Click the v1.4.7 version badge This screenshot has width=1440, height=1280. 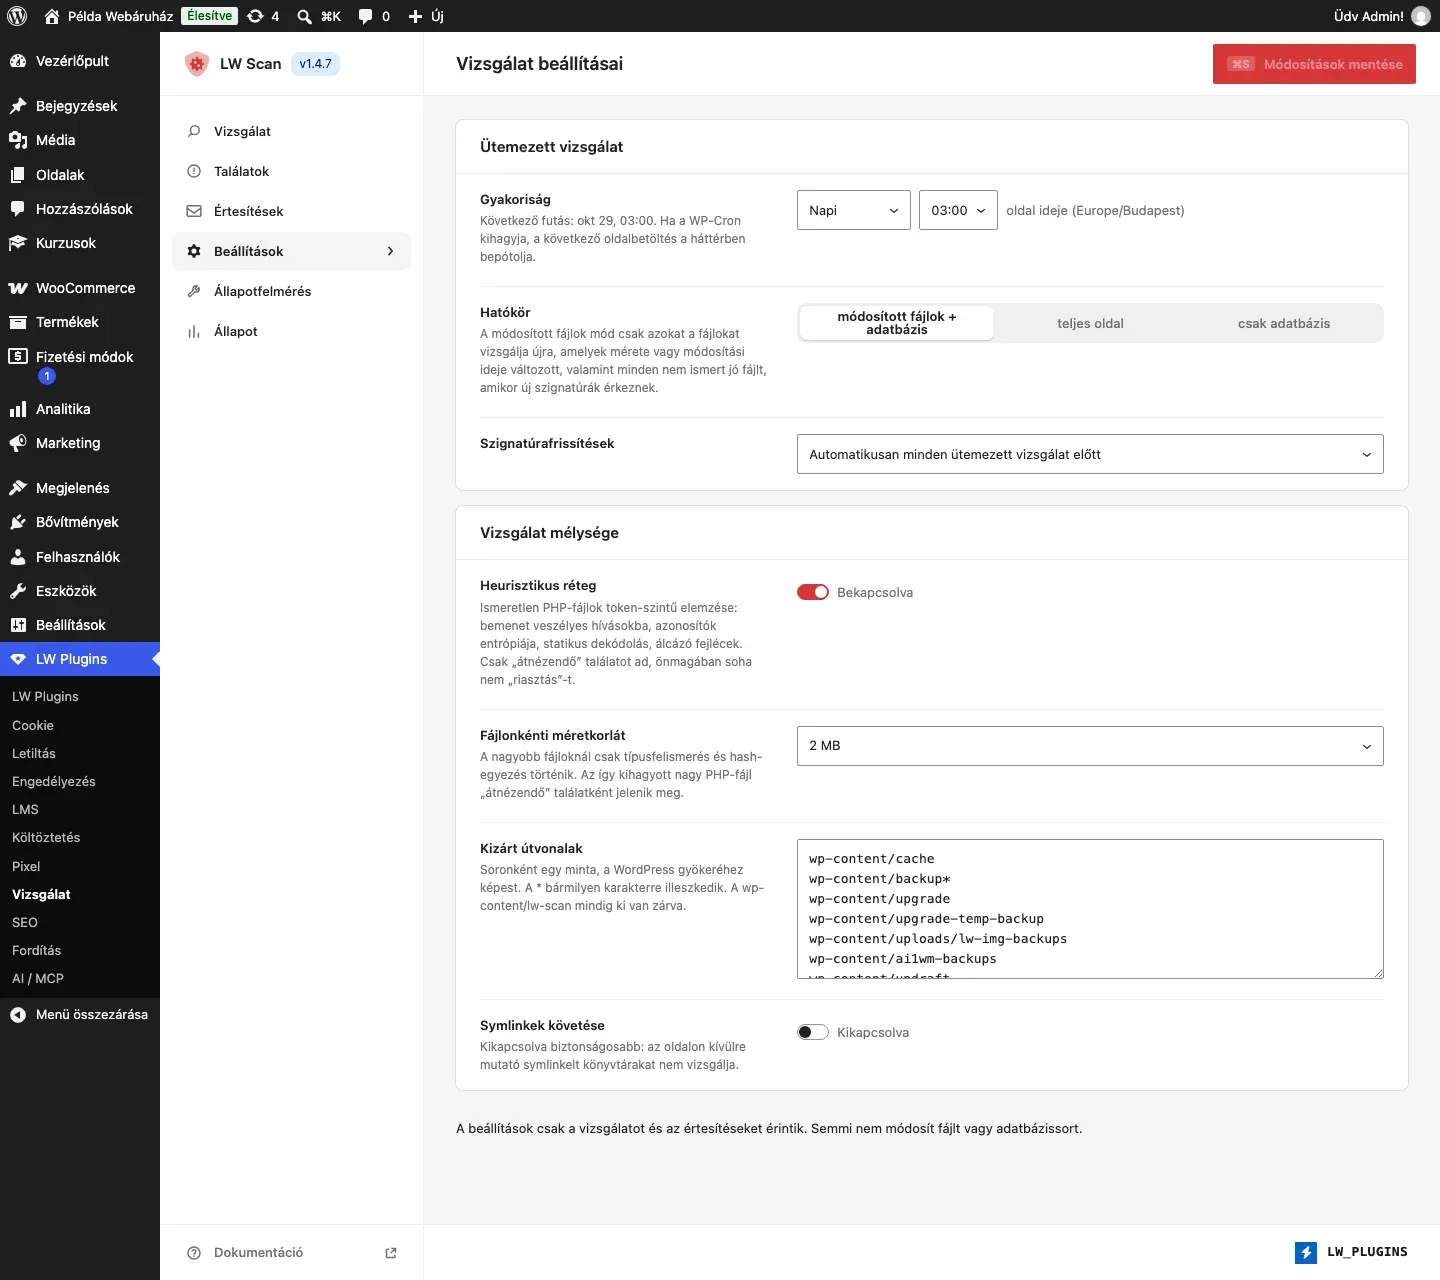(315, 64)
